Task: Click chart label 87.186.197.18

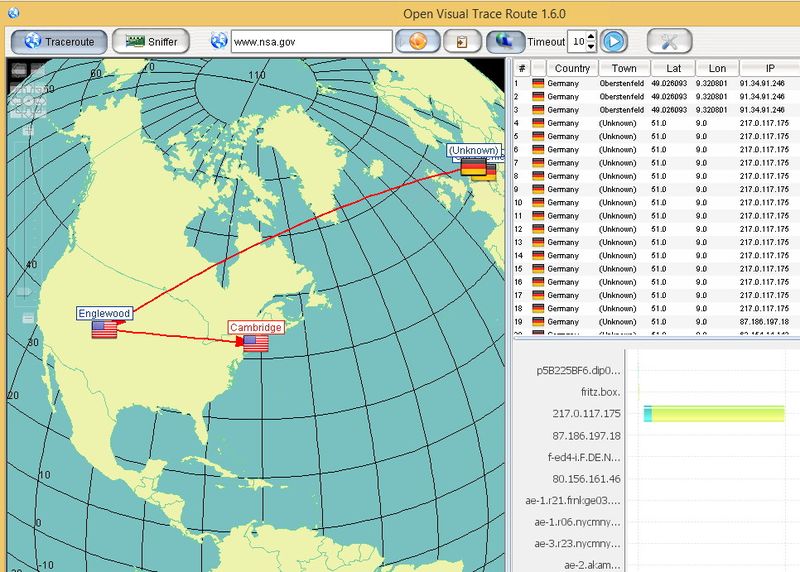Action: 586,436
